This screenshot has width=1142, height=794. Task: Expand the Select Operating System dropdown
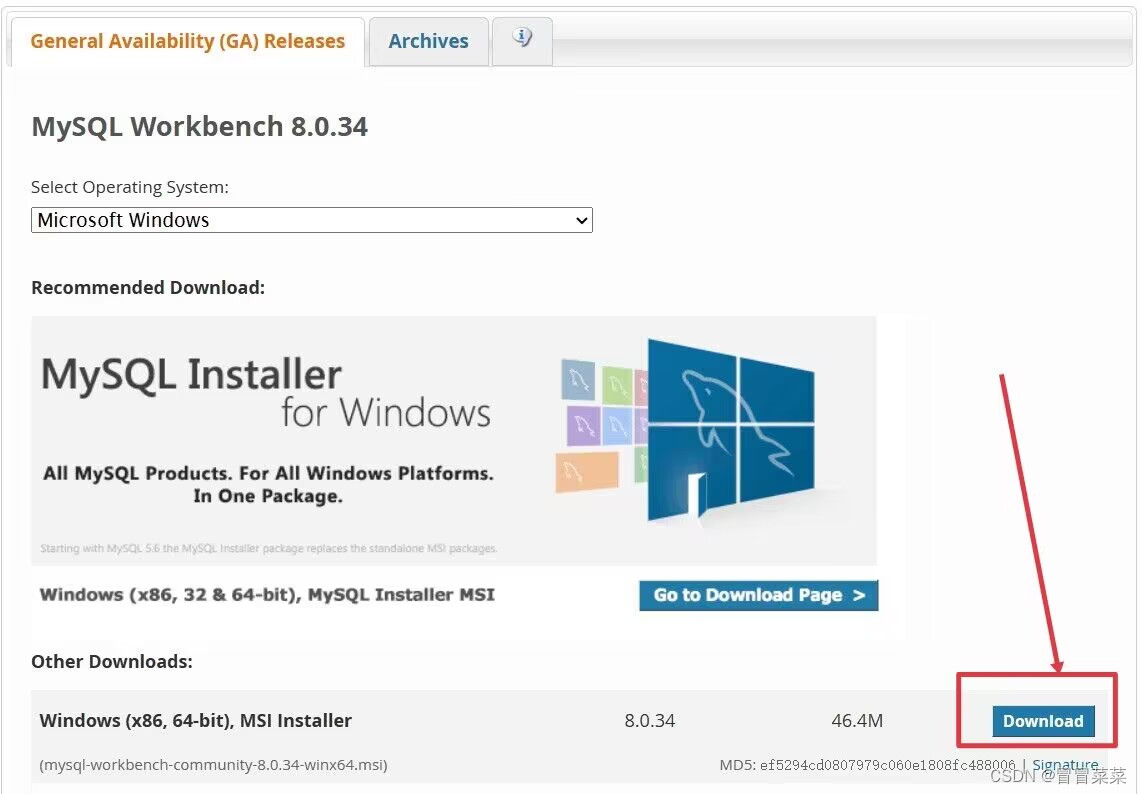tap(312, 220)
